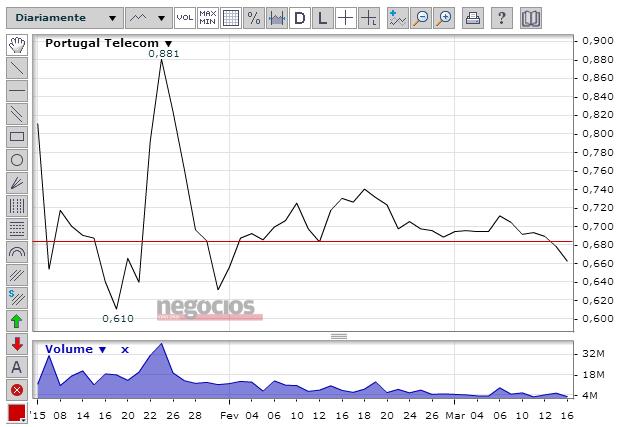Open the line chart type dropdown
The width and height of the screenshot is (640, 427).
[149, 18]
